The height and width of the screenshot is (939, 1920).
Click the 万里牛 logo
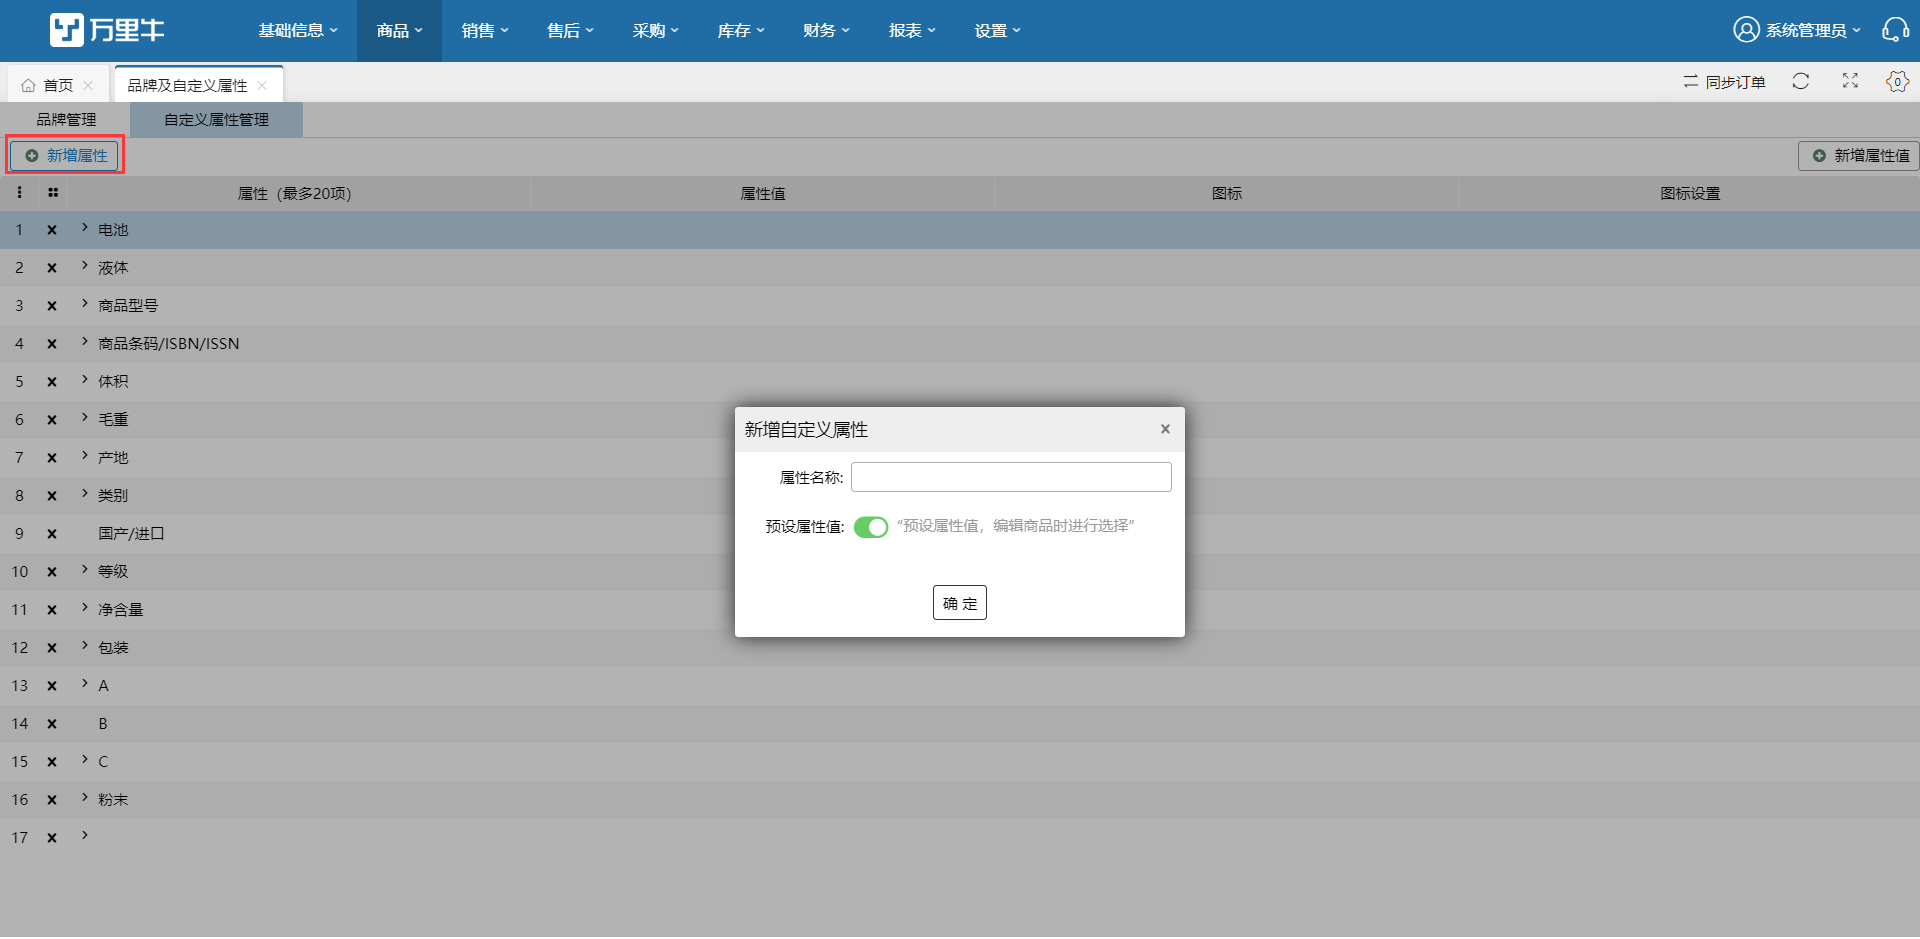(x=107, y=30)
